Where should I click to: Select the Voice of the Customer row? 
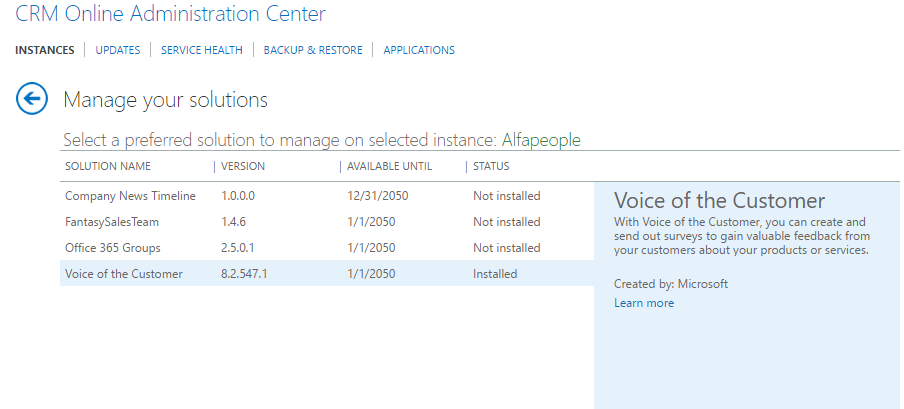click(x=327, y=273)
